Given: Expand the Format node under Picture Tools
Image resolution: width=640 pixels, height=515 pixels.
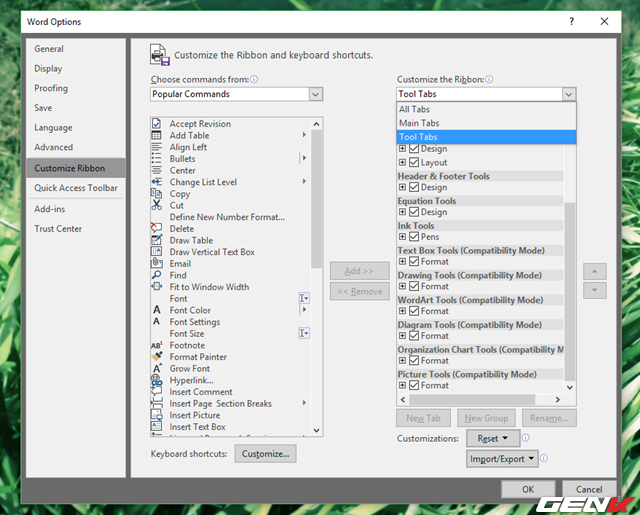Looking at the screenshot, I should (x=403, y=385).
